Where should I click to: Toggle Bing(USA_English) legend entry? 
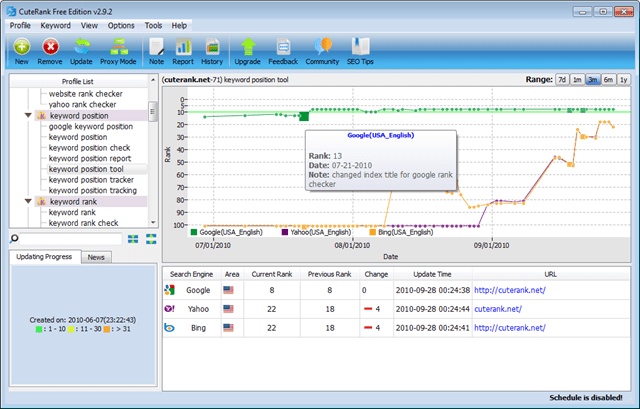coord(401,232)
